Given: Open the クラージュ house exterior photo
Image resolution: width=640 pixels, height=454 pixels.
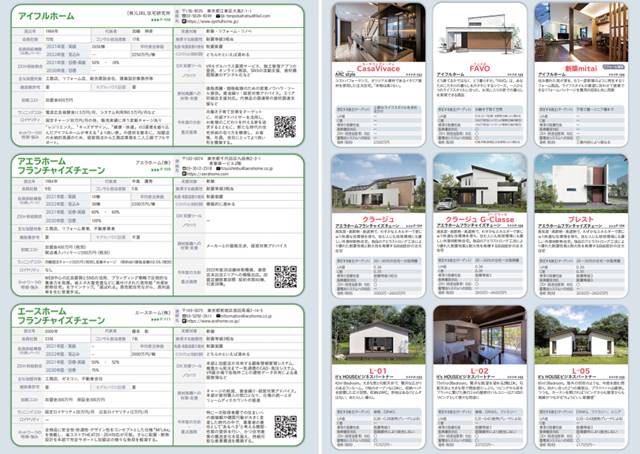Looking at the screenshot, I should pos(378,183).
